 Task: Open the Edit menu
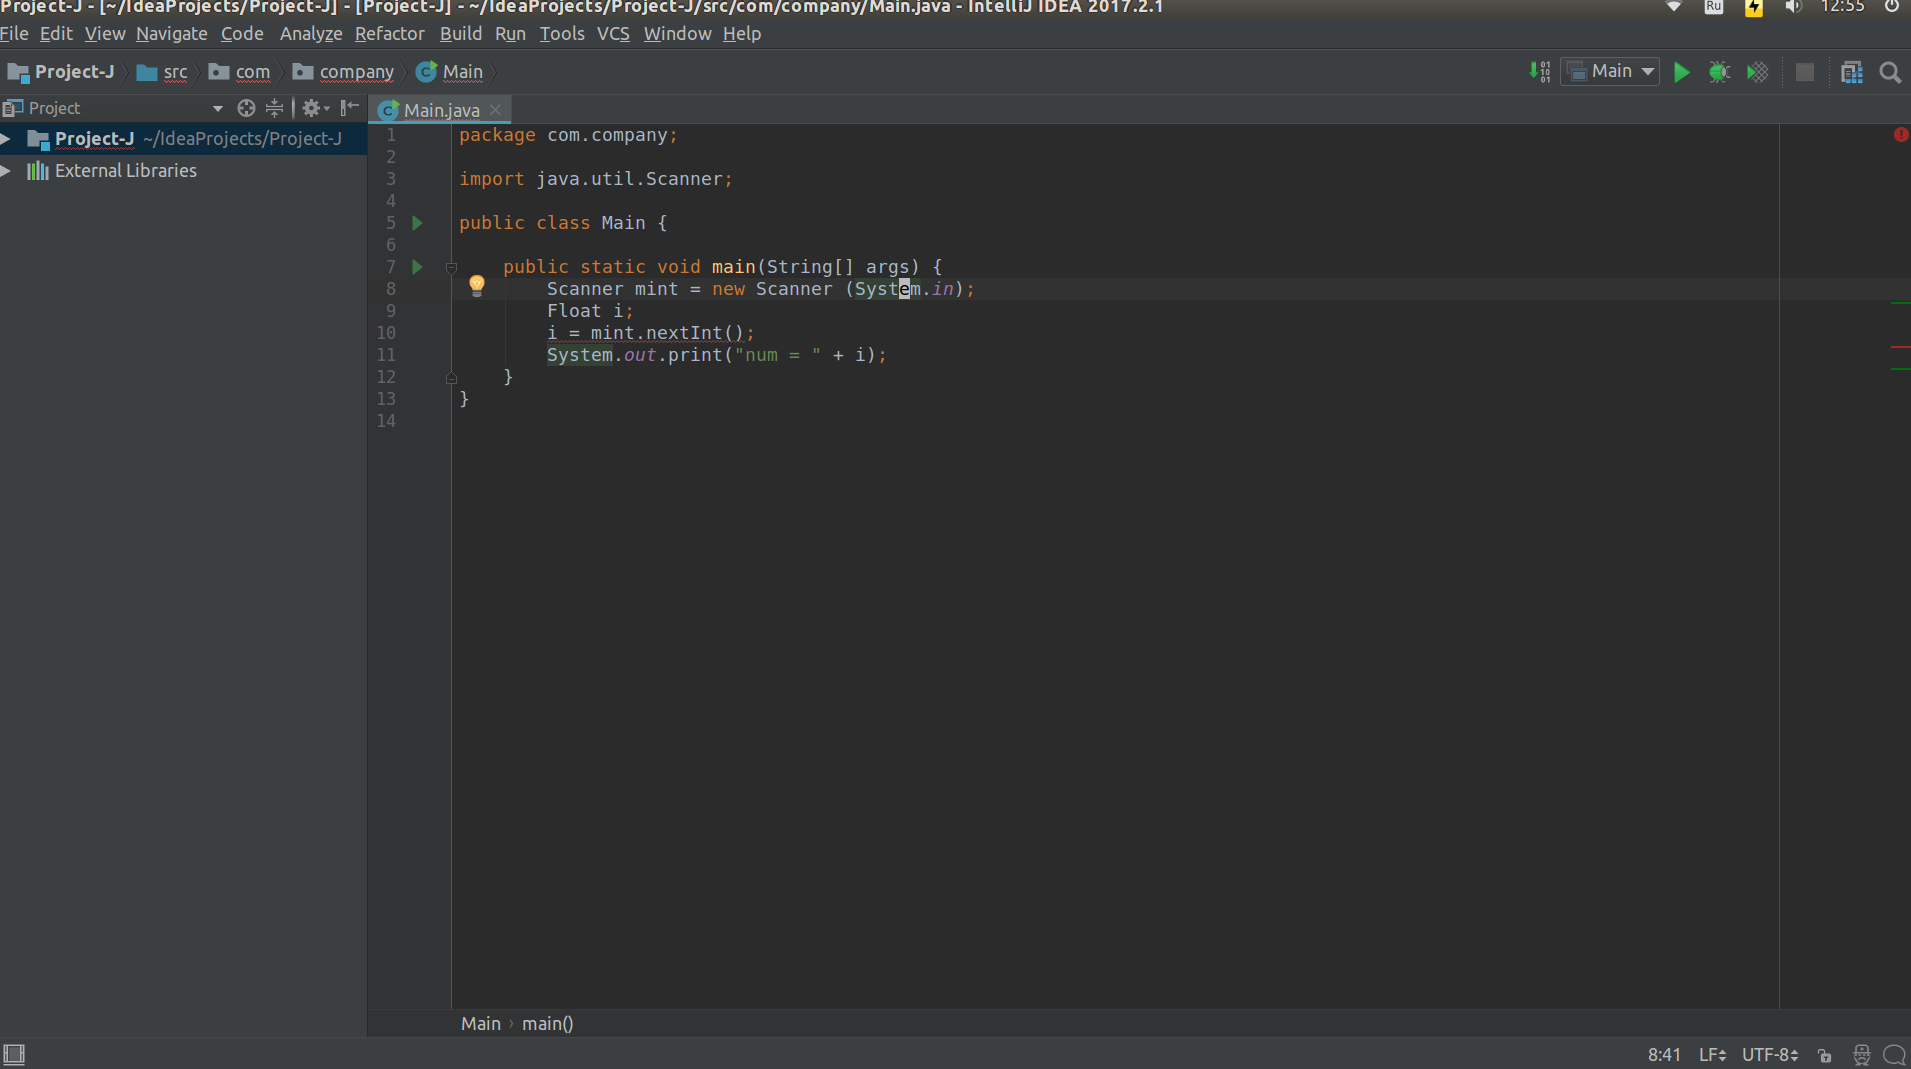56,34
